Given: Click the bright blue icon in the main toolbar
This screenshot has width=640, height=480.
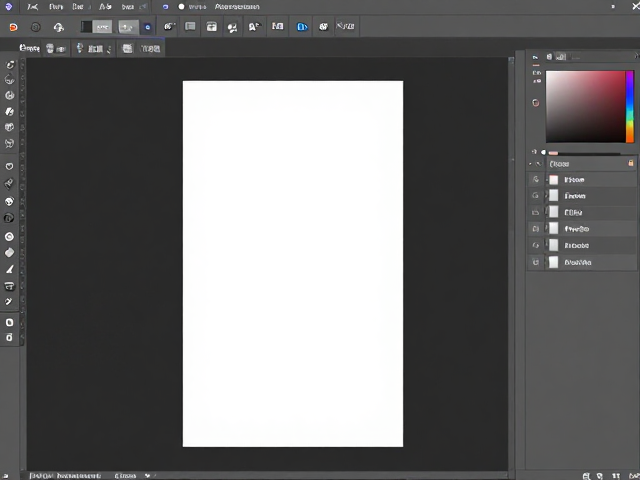Looking at the screenshot, I should point(302,27).
